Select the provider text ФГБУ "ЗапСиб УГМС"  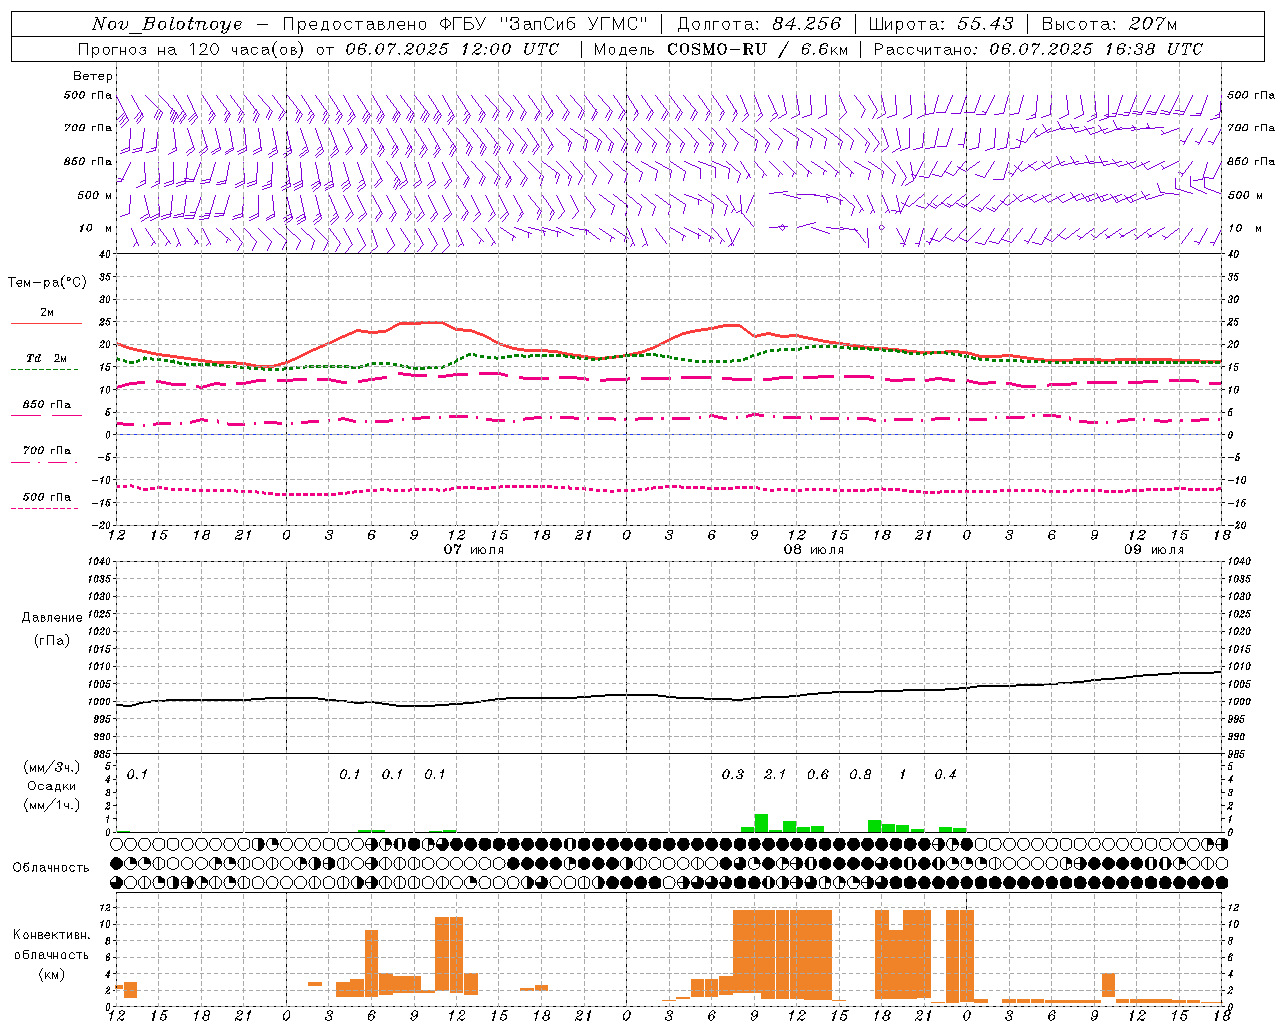543,24
